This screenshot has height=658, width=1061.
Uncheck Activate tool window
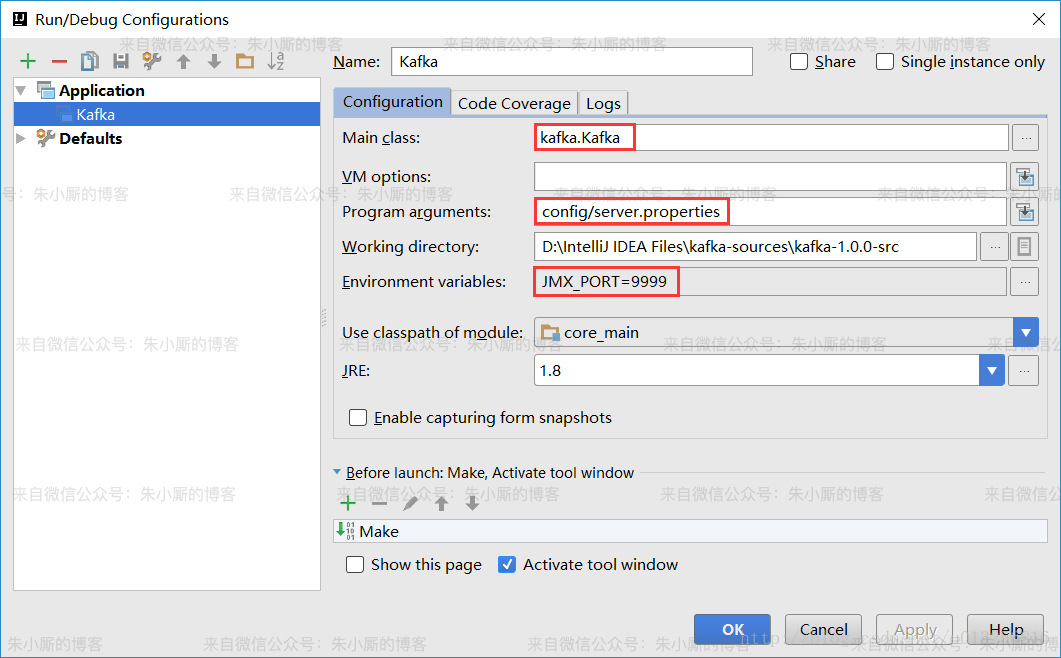[x=507, y=565]
